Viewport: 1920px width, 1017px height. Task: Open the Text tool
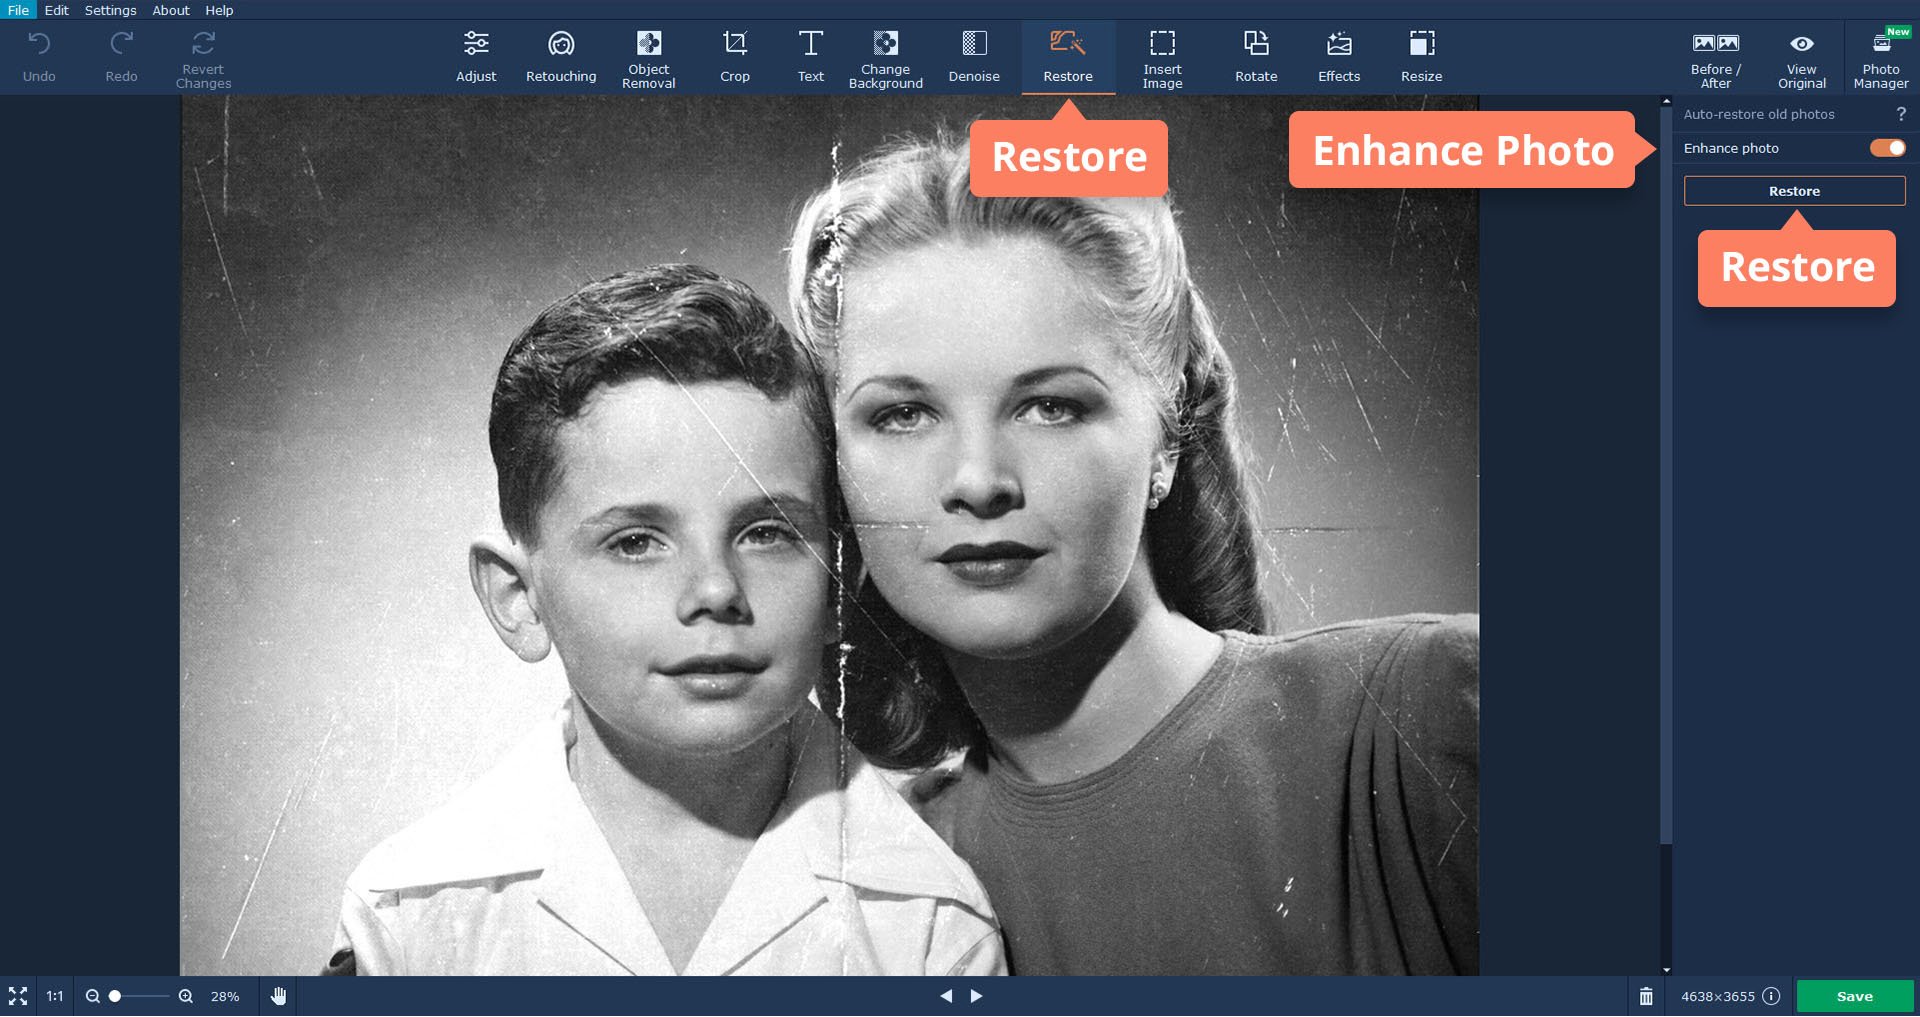click(x=811, y=58)
